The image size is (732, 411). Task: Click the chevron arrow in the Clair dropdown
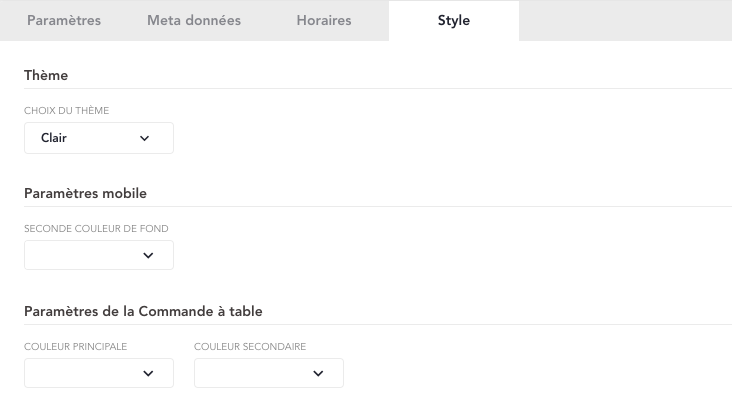(x=144, y=138)
